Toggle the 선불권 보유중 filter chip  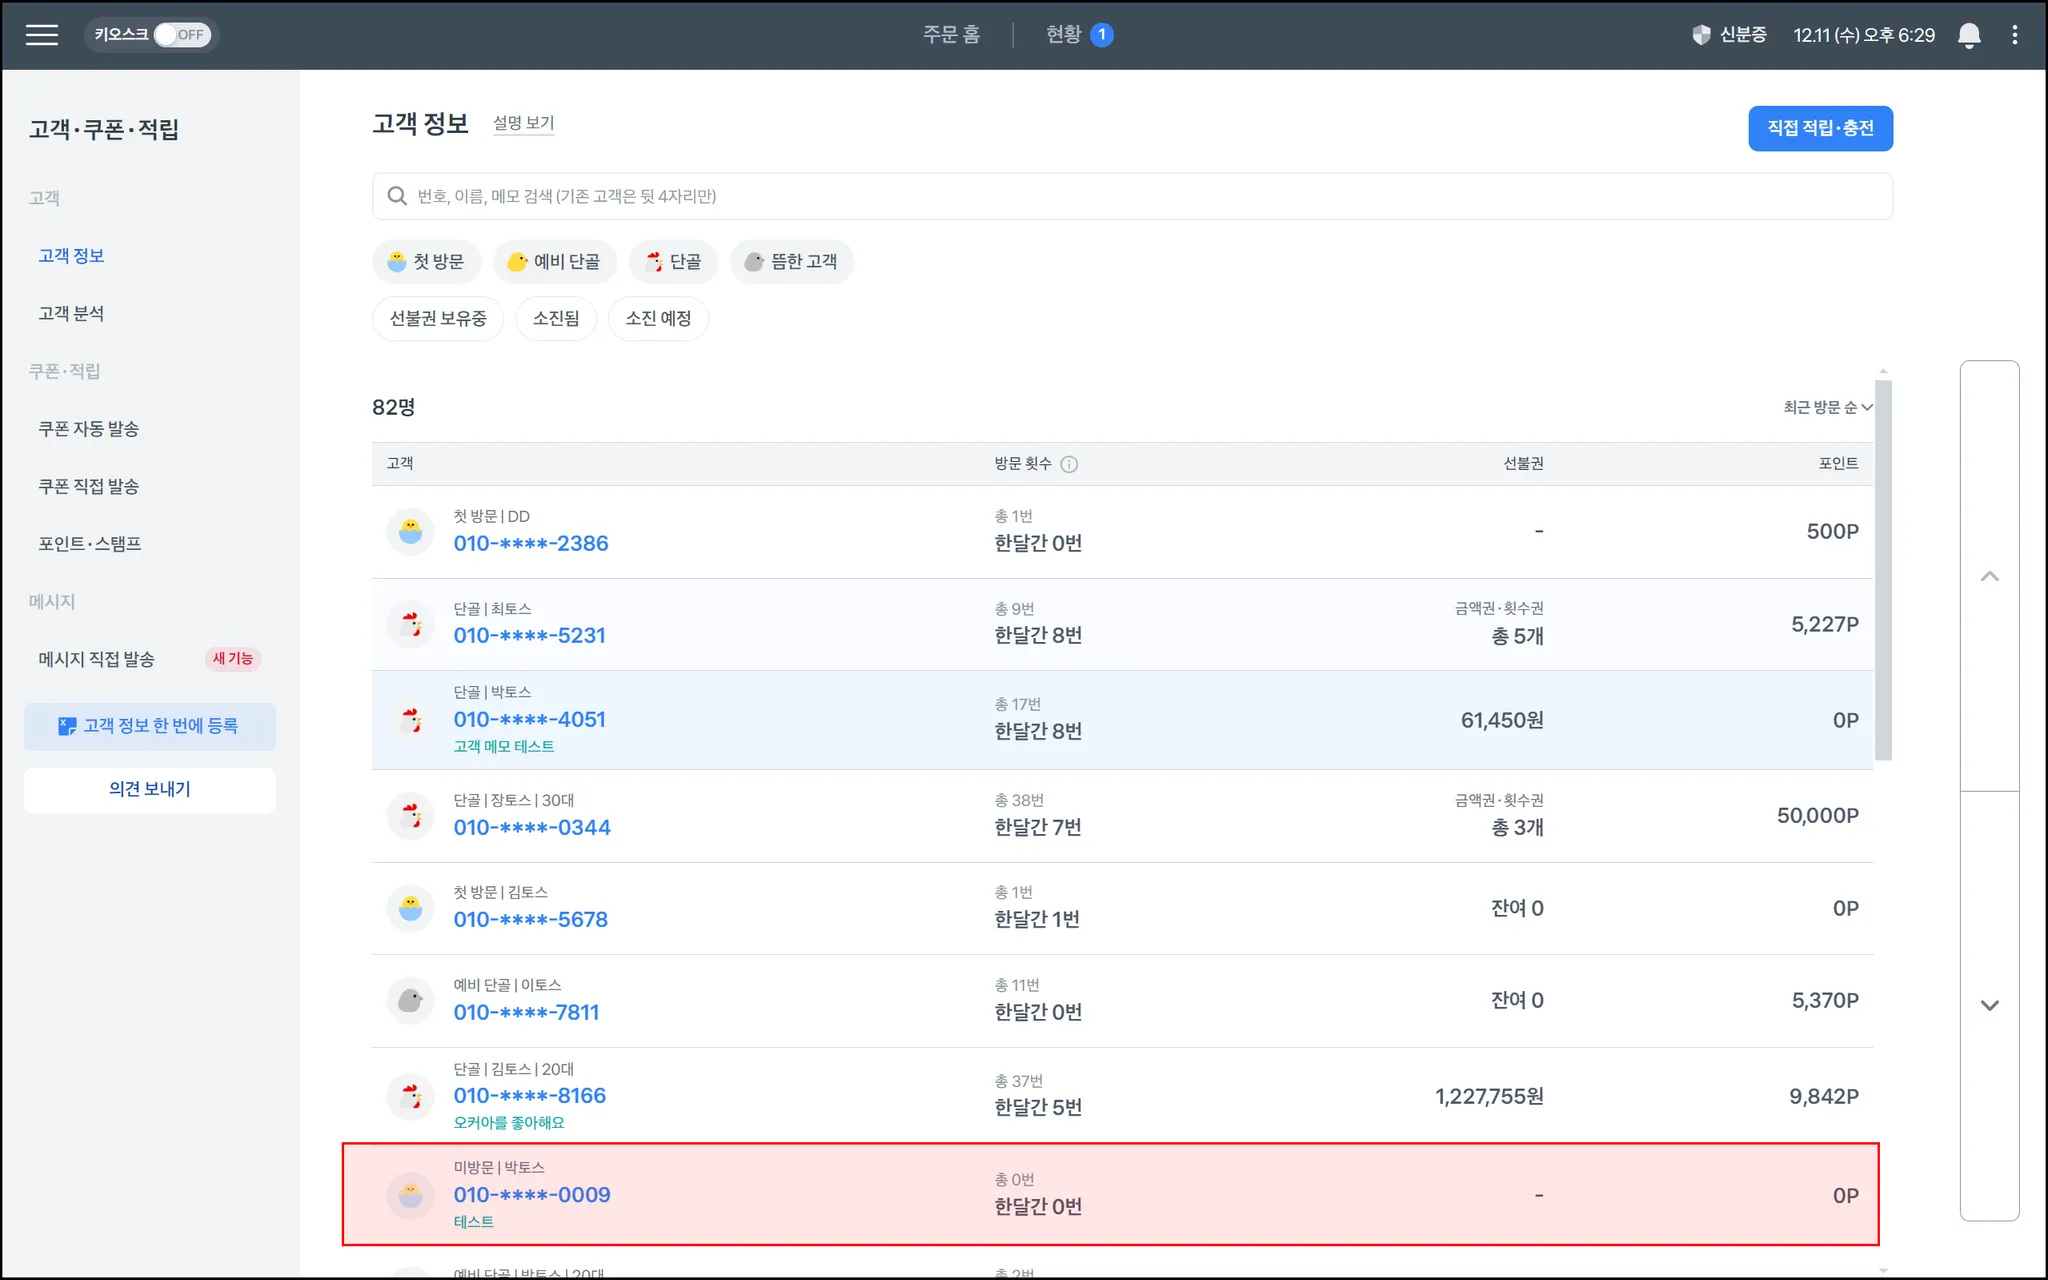(438, 319)
